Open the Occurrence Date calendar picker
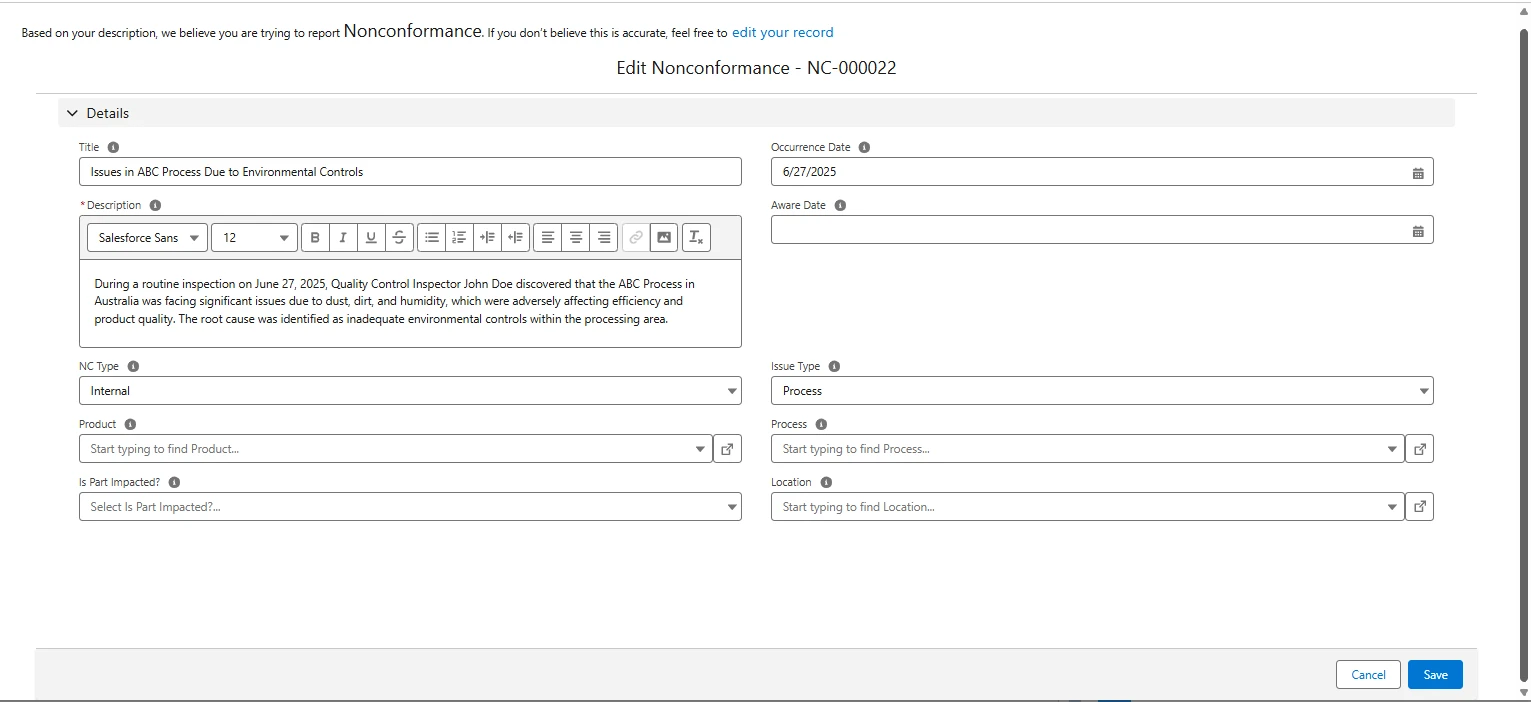This screenshot has width=1531, height=702. coord(1417,173)
